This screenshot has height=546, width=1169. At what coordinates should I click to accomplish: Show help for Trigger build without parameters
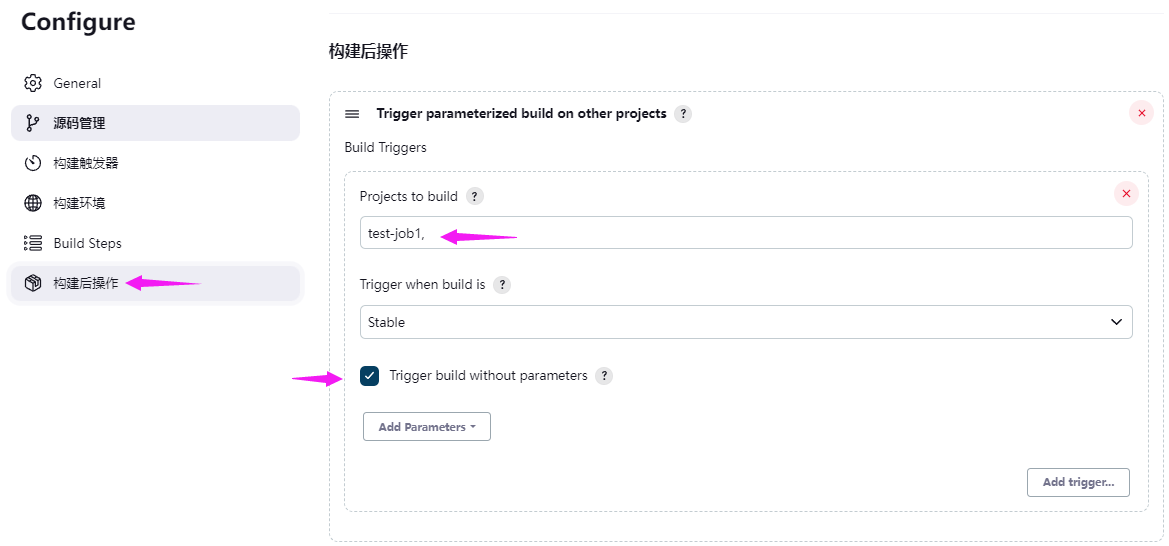(x=604, y=376)
